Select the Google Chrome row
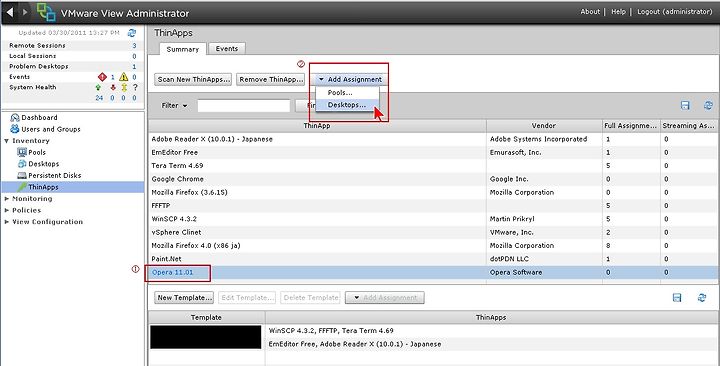This screenshot has height=366, width=720. [432, 179]
